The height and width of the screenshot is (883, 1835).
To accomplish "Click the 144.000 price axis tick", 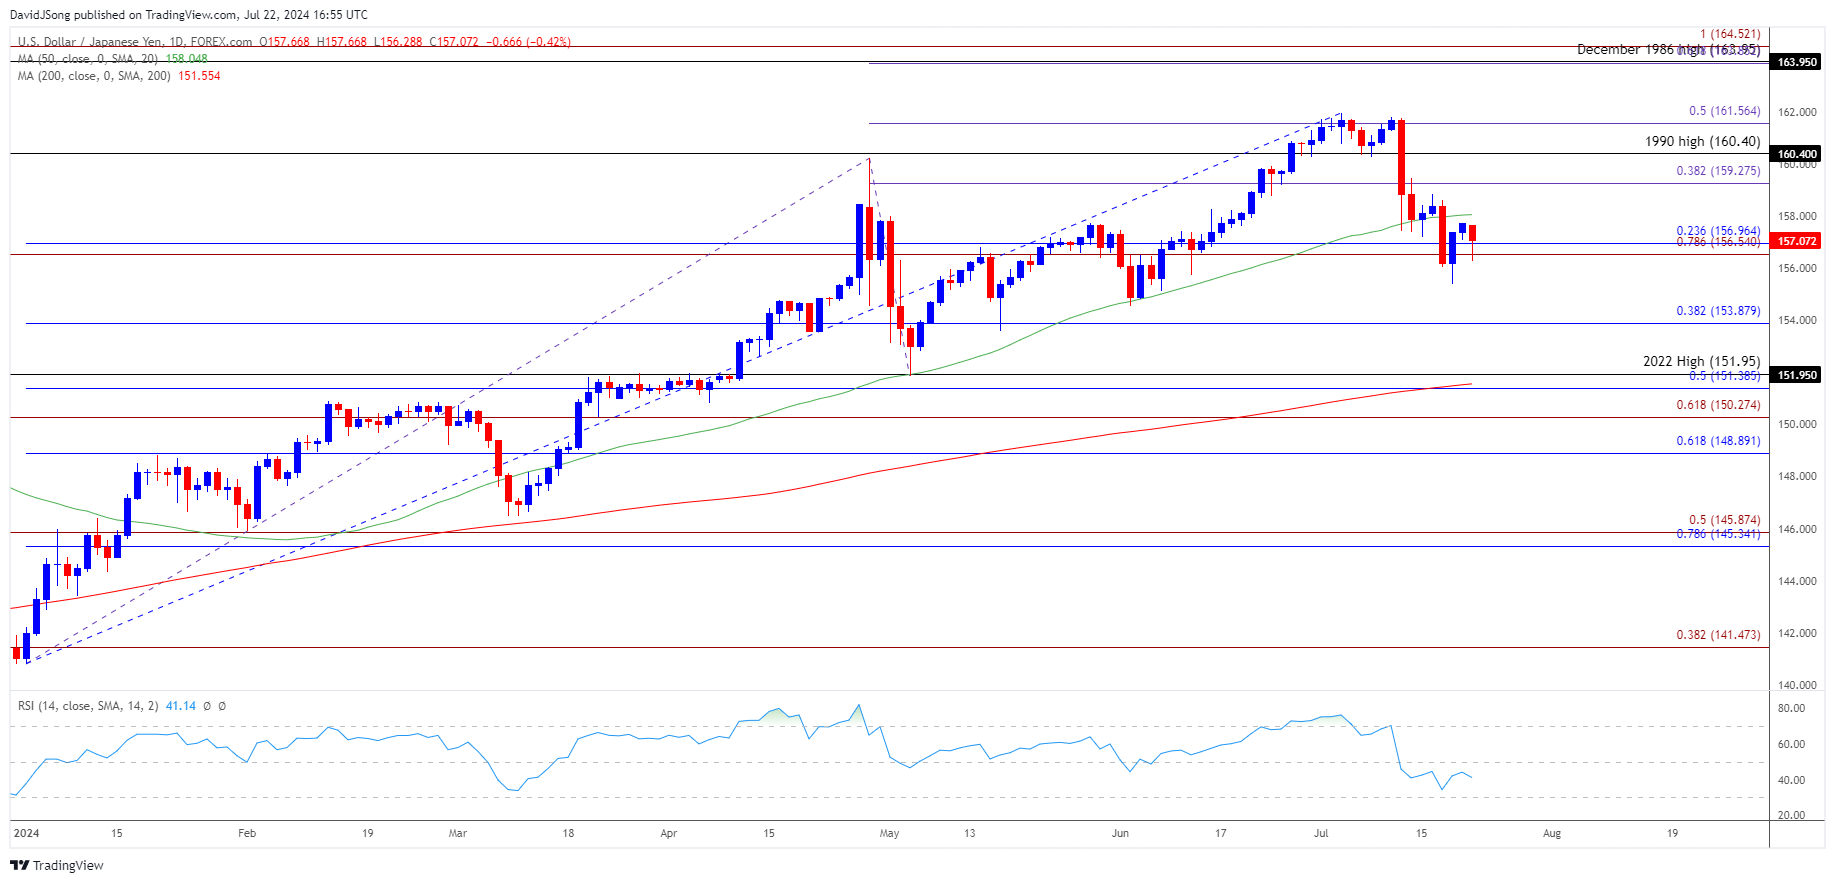I will point(1797,581).
